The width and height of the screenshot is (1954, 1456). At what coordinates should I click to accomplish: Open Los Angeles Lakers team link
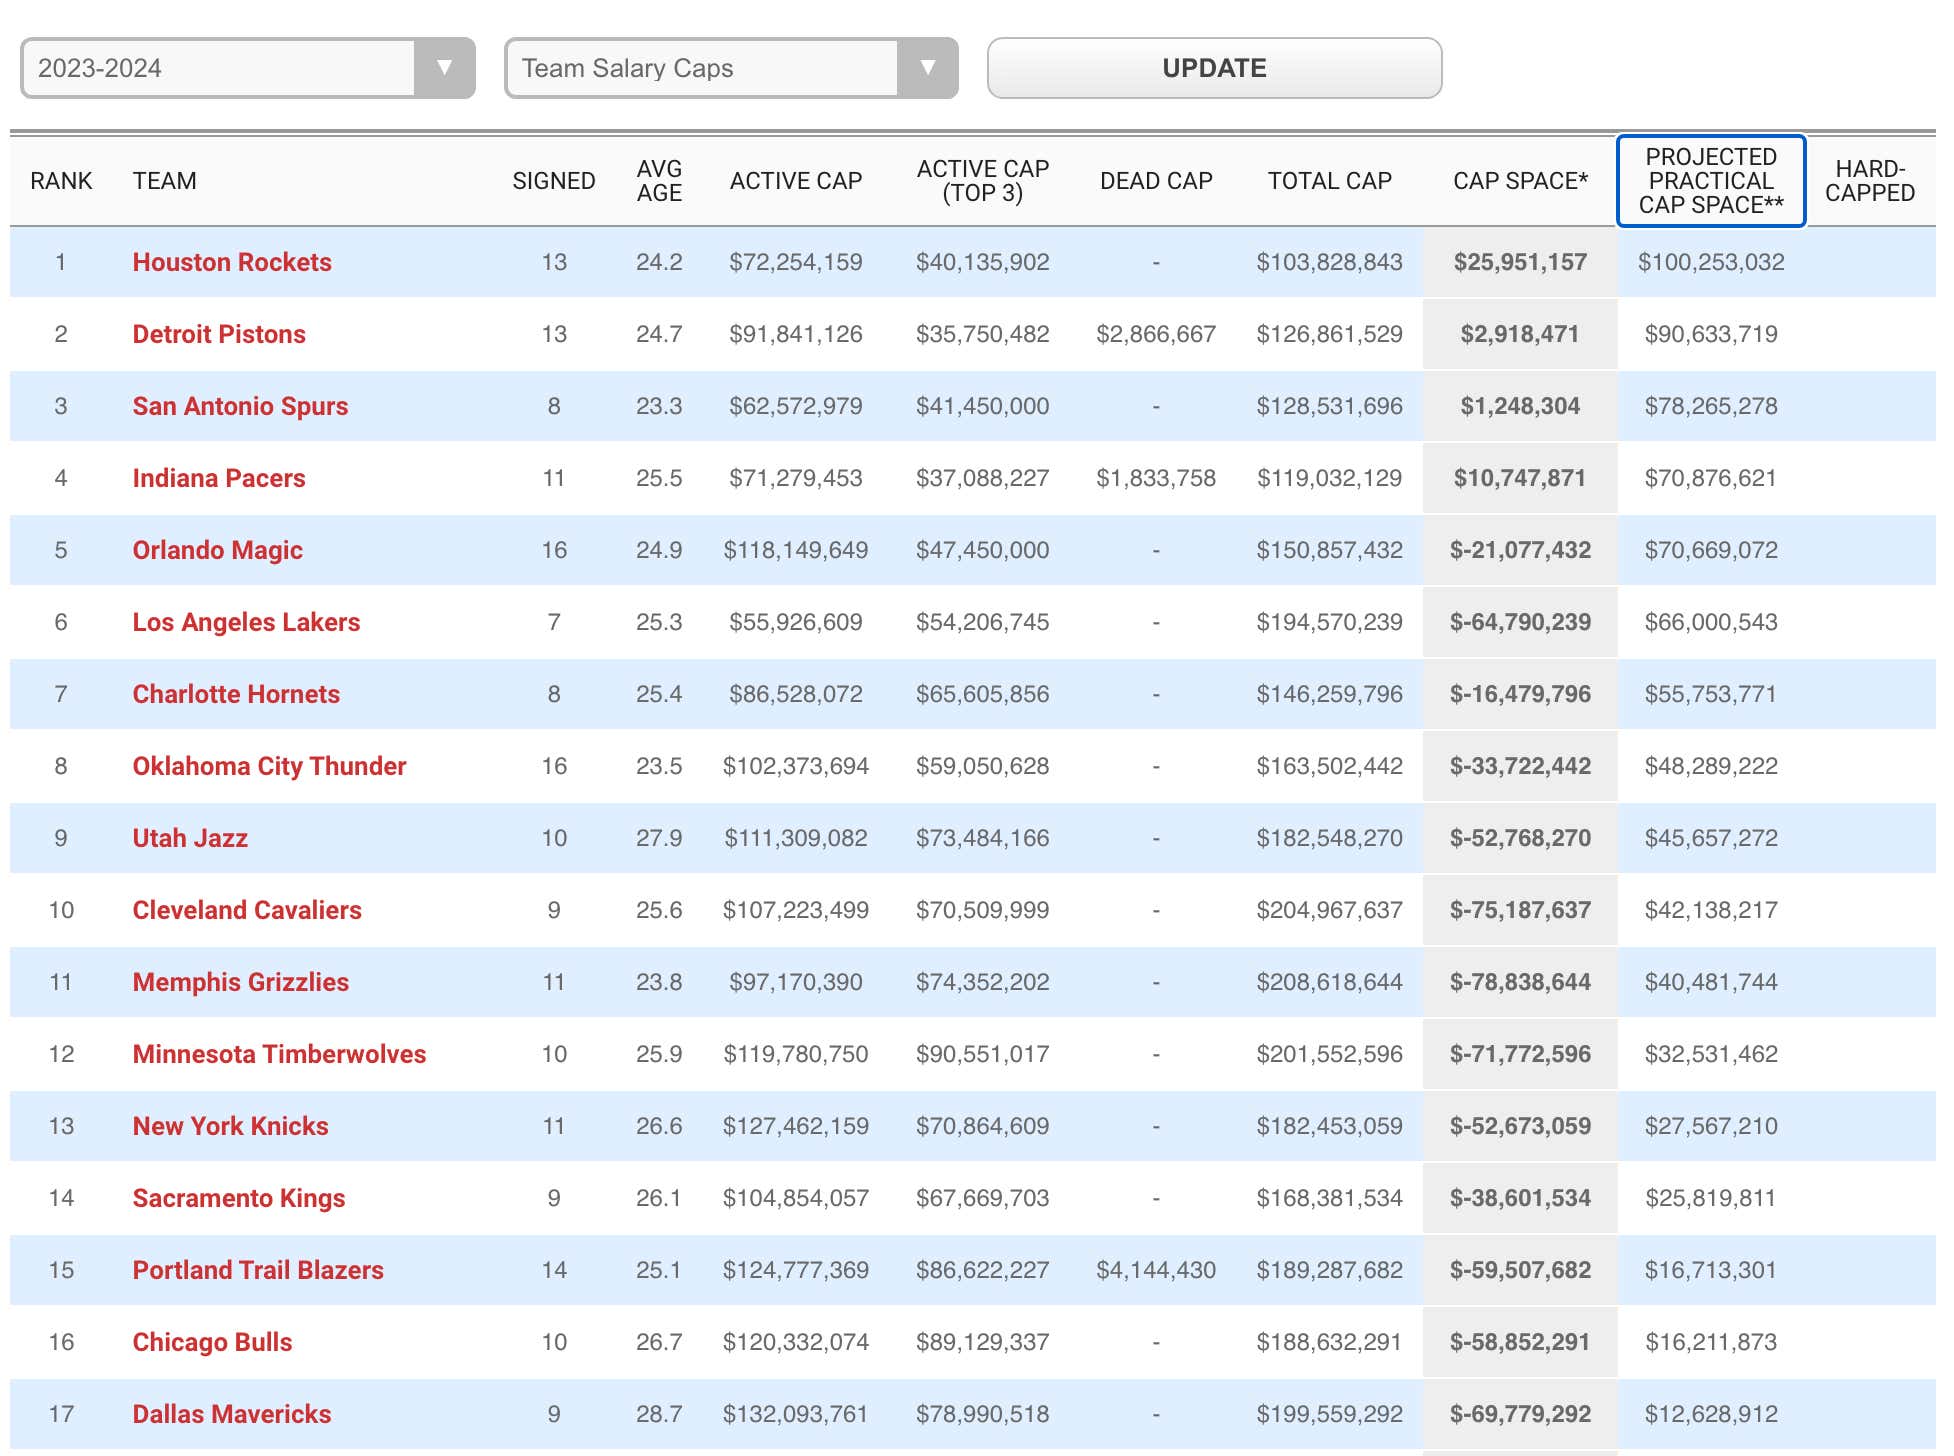click(246, 622)
